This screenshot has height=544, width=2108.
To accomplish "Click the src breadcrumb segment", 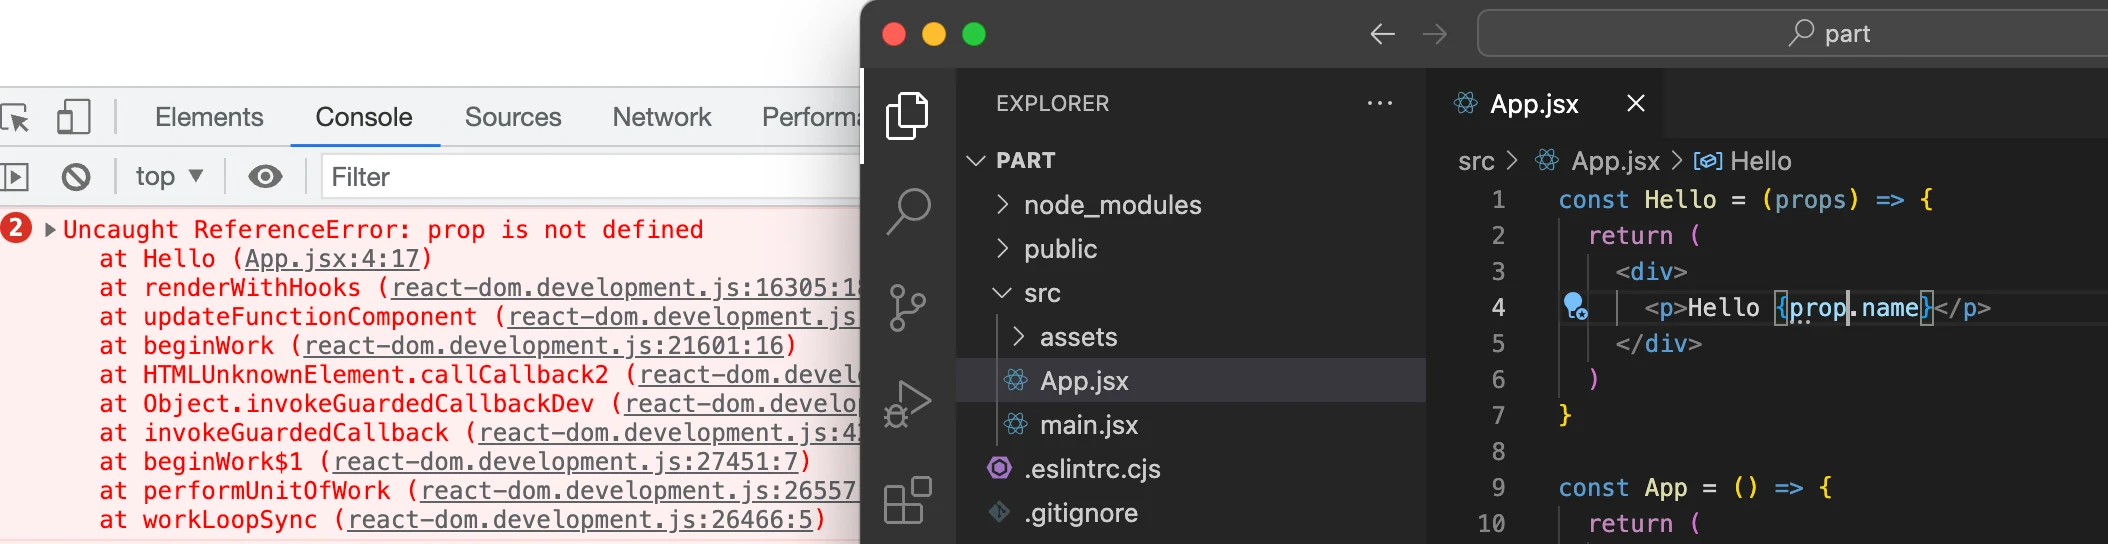I will [x=1476, y=161].
